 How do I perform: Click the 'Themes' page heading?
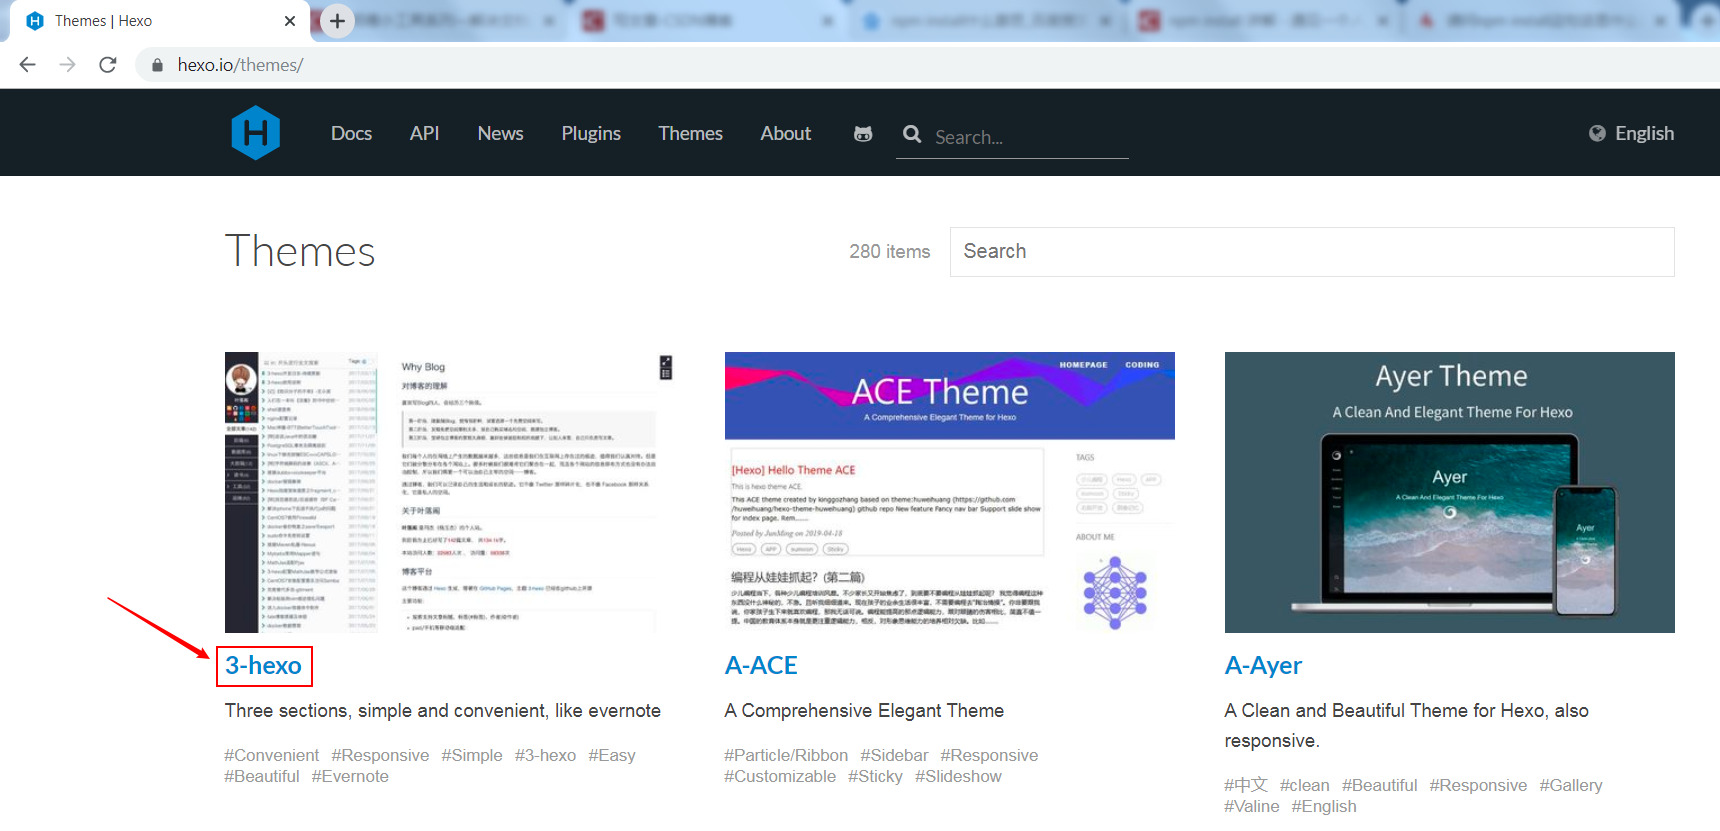(300, 251)
